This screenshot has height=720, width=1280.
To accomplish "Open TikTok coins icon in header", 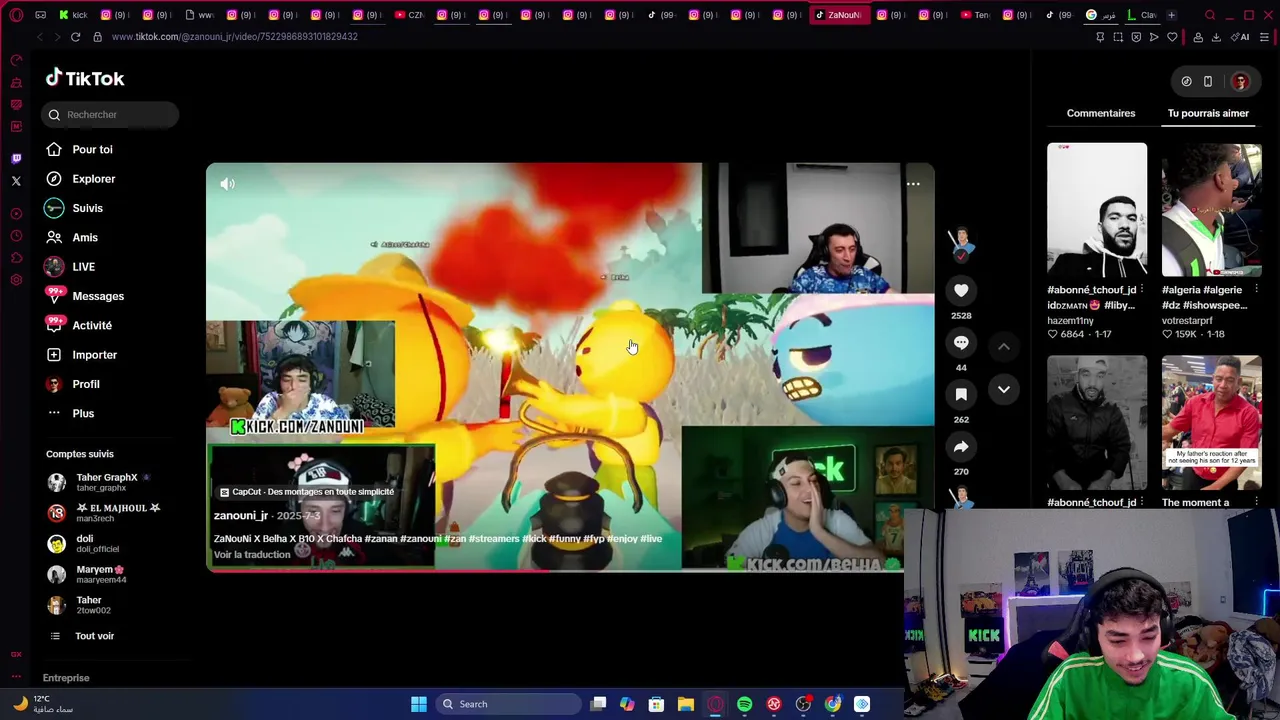I will (x=1186, y=82).
